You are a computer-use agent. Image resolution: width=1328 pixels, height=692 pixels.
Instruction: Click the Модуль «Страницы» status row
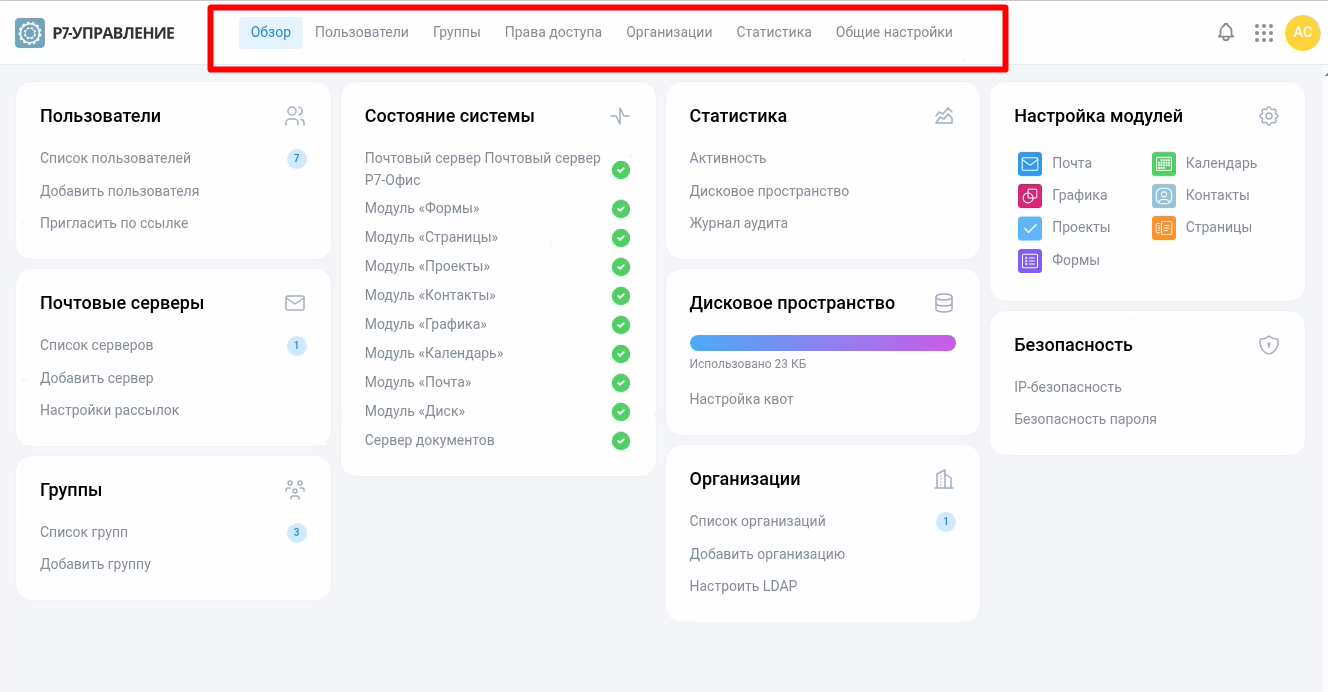point(497,238)
